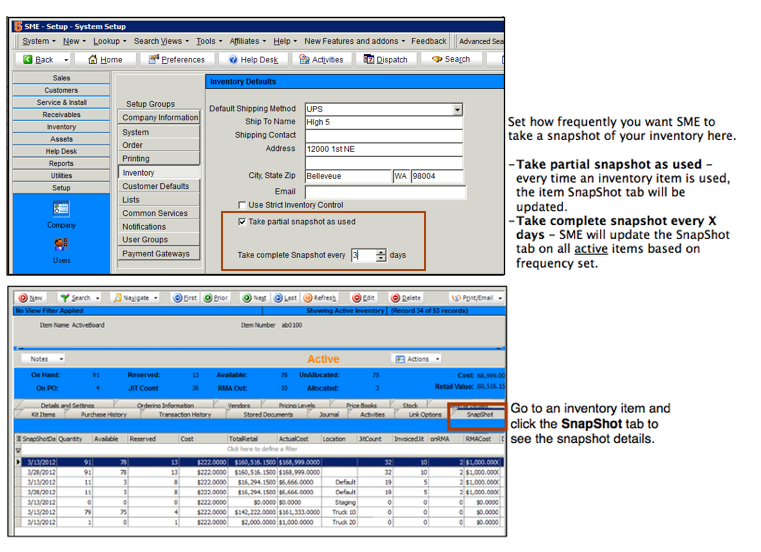The width and height of the screenshot is (761, 552).
Task: Open the Default Shipping Method dropdown
Action: click(457, 109)
